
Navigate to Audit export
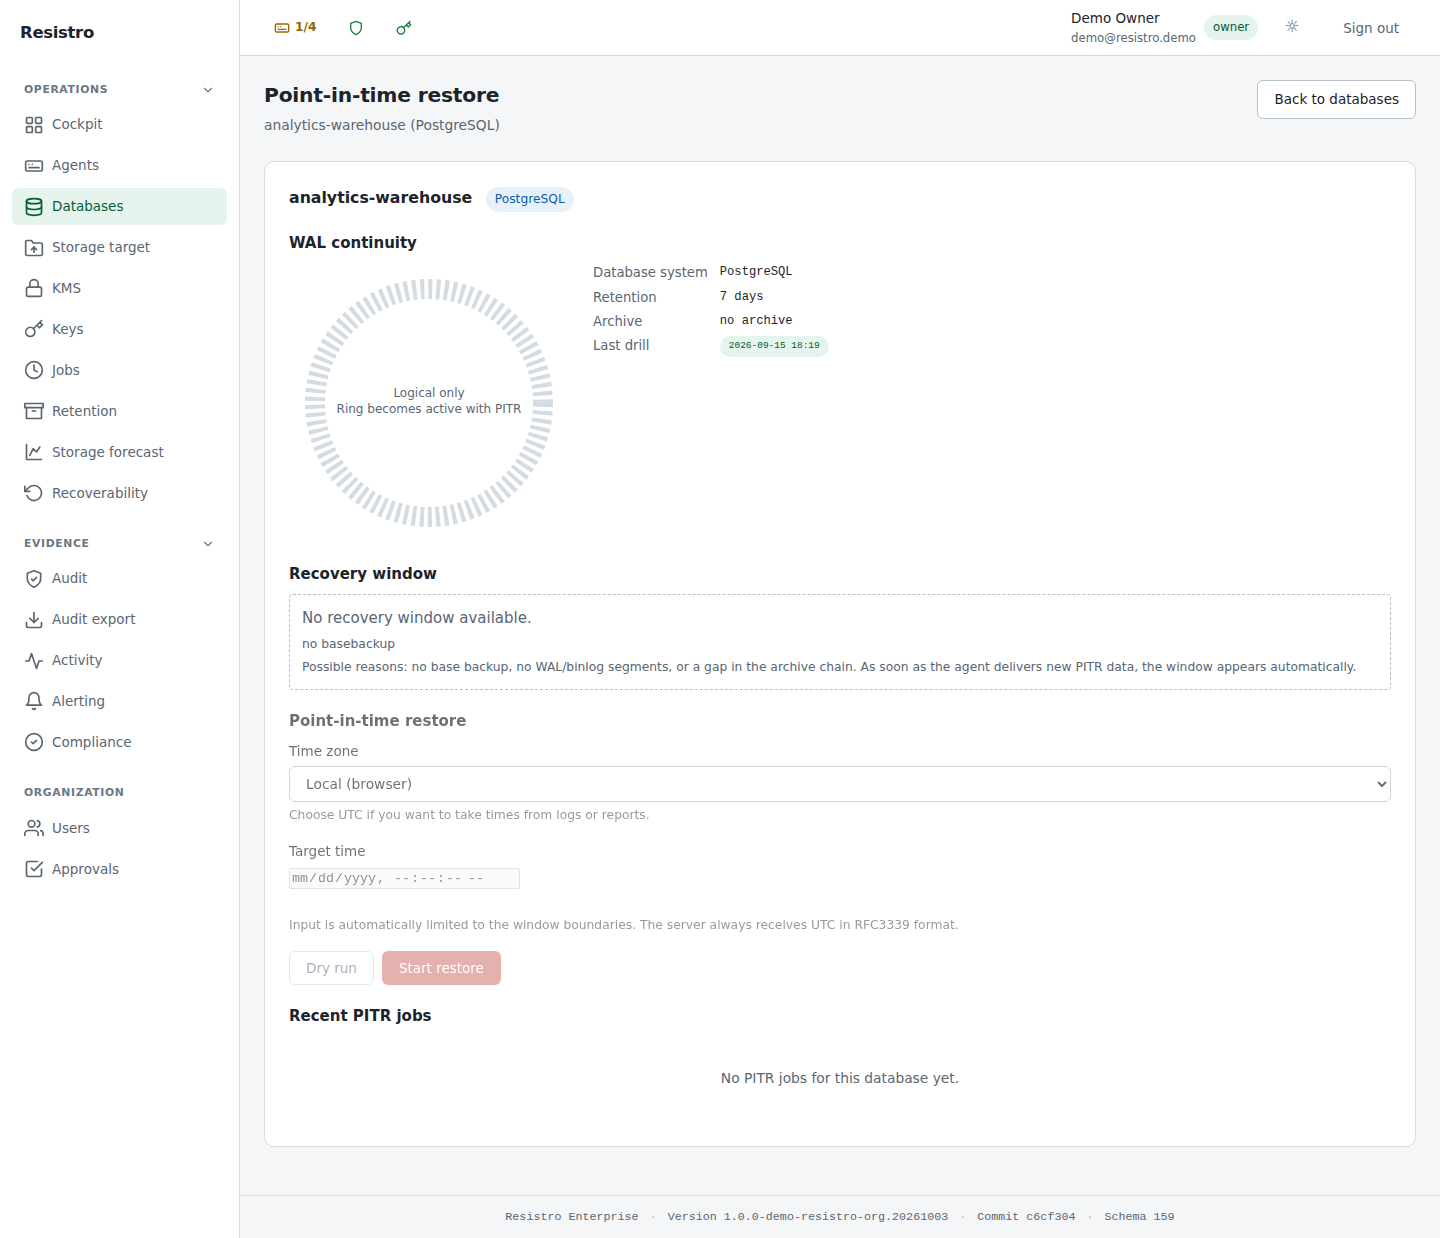(x=119, y=620)
